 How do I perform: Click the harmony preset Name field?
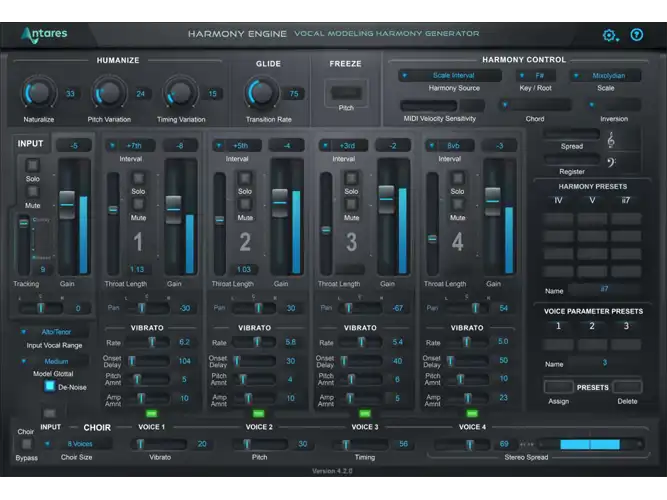(604, 289)
